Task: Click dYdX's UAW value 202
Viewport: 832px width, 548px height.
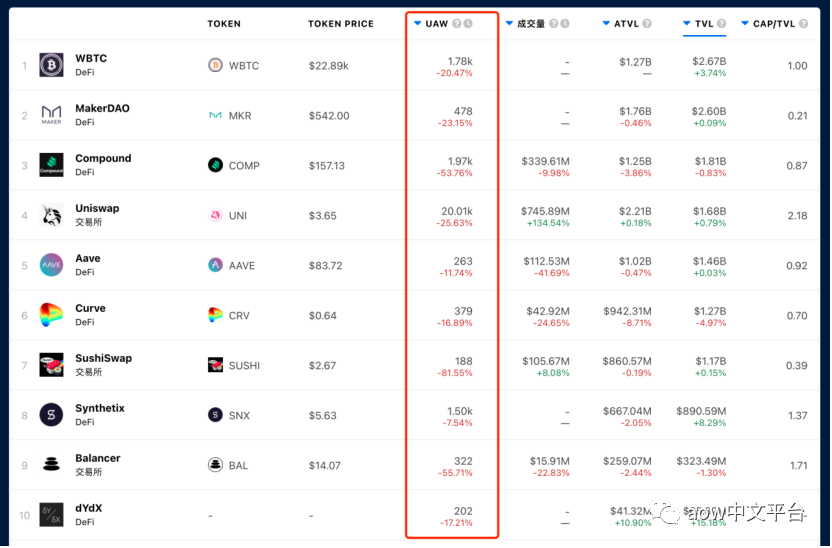Action: pos(463,511)
